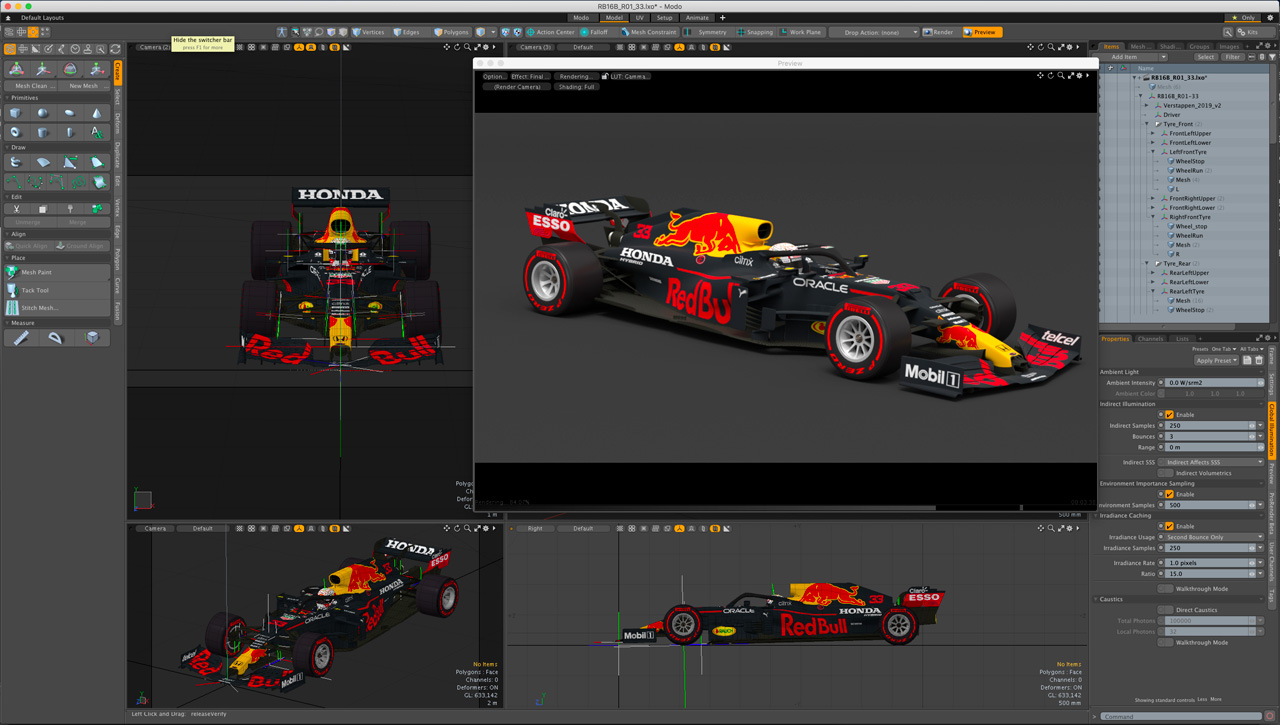Viewport: 1280px width, 725px height.
Task: Edit the Ambient Intensity field
Action: 1212,383
